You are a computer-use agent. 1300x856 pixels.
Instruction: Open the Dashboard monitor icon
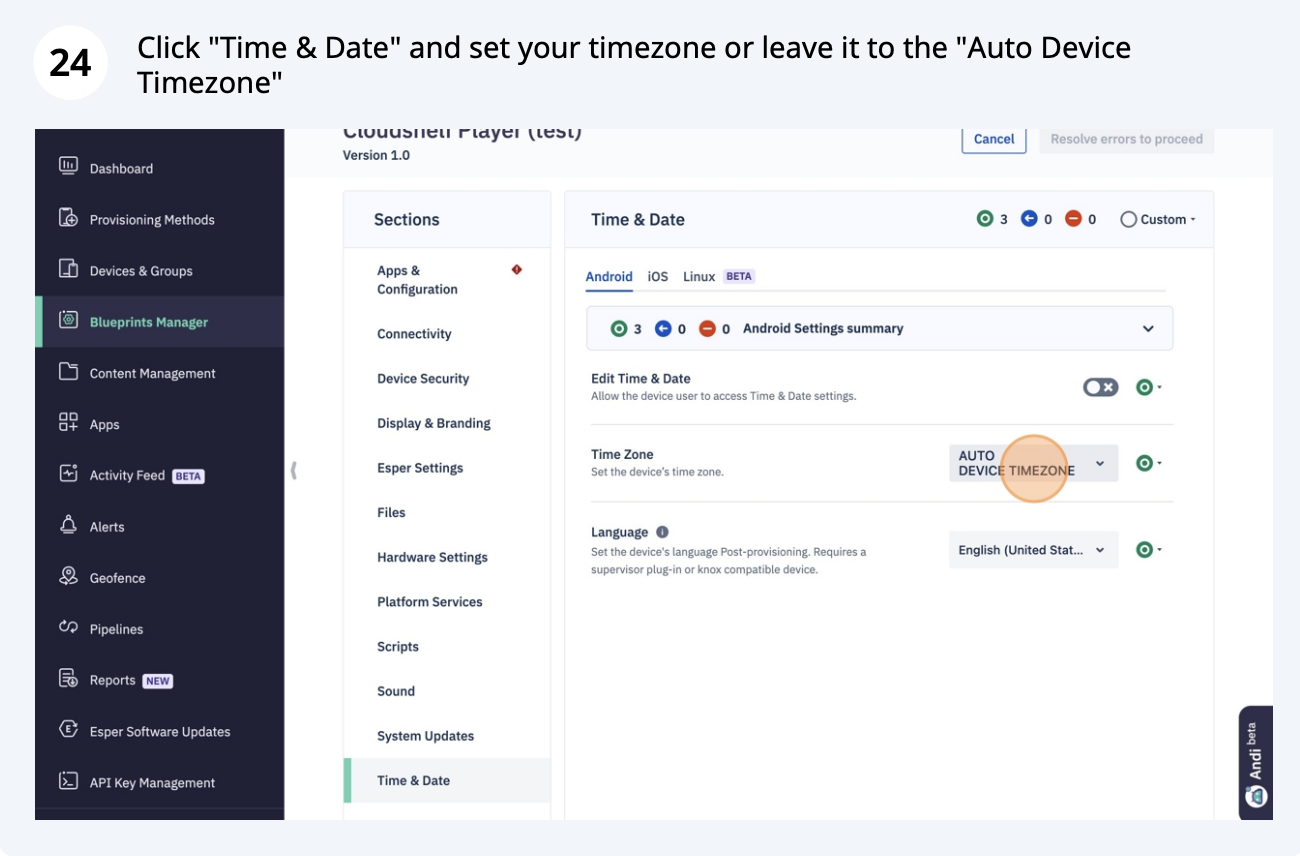(x=68, y=166)
